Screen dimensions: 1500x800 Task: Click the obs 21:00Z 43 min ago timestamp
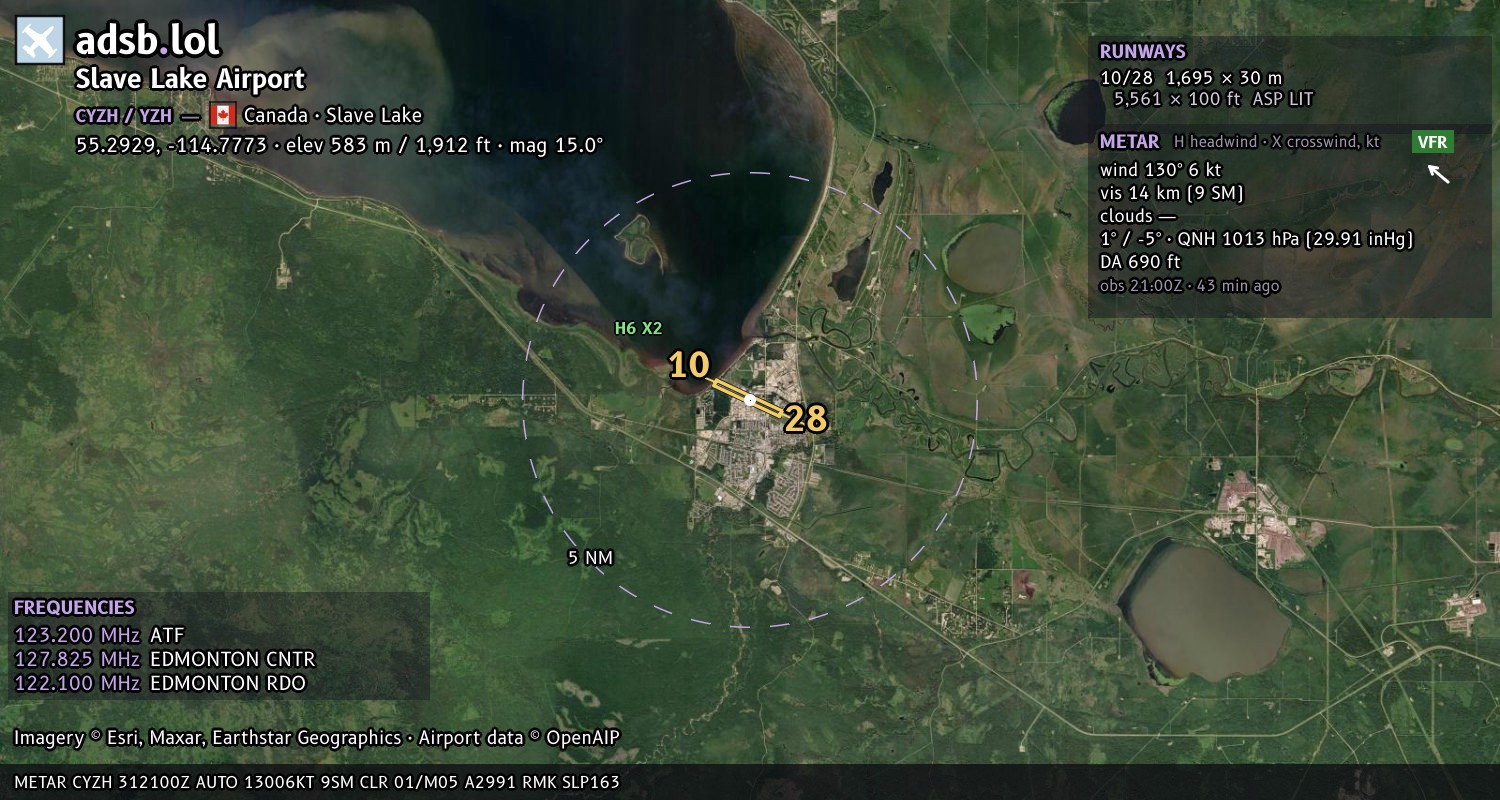click(1189, 286)
